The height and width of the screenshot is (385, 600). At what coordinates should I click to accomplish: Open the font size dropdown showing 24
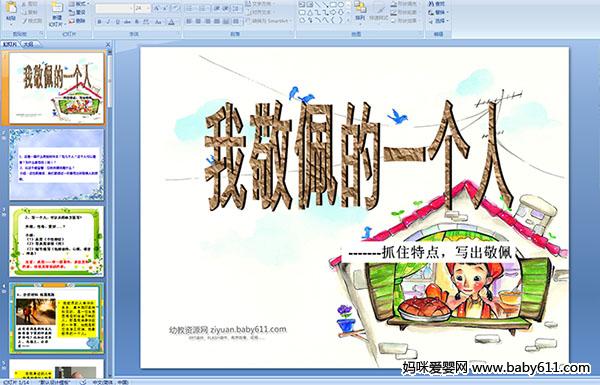(142, 8)
